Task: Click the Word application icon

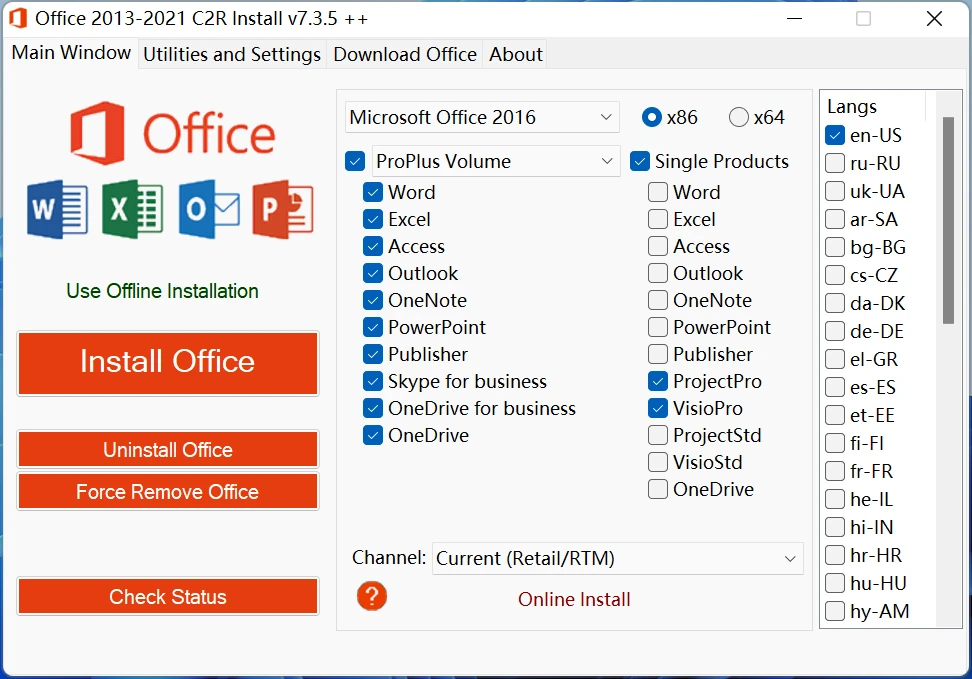Action: 57,209
